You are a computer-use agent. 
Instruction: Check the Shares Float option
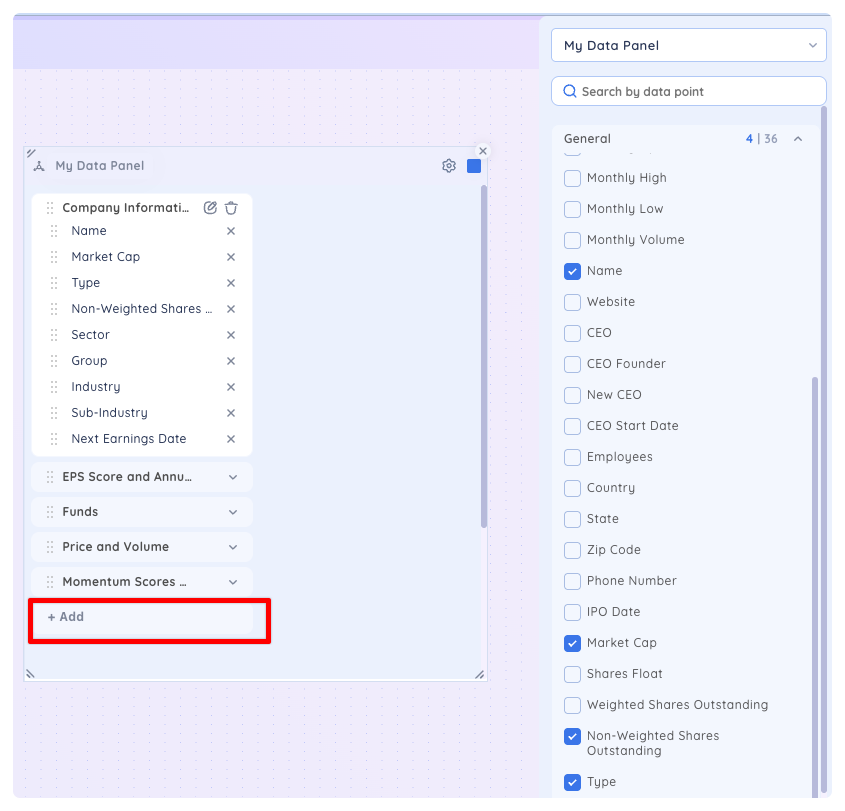point(572,674)
